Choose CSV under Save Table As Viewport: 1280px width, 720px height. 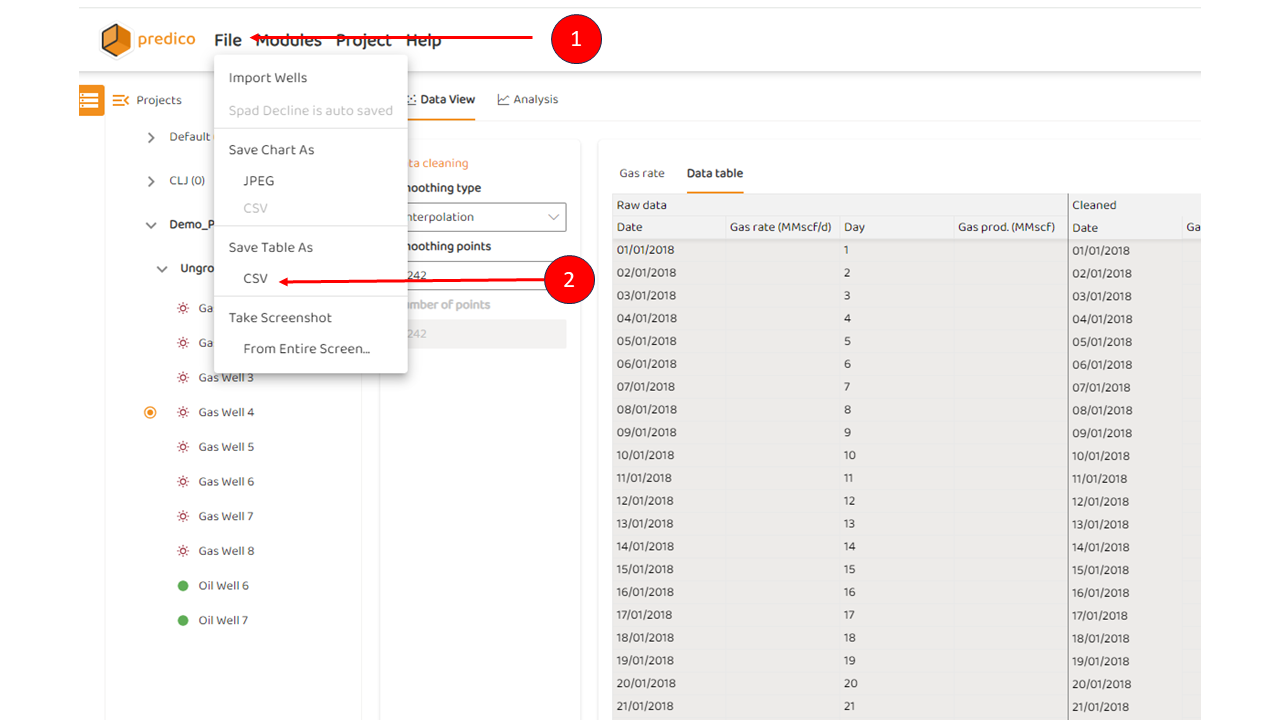pyautogui.click(x=256, y=279)
